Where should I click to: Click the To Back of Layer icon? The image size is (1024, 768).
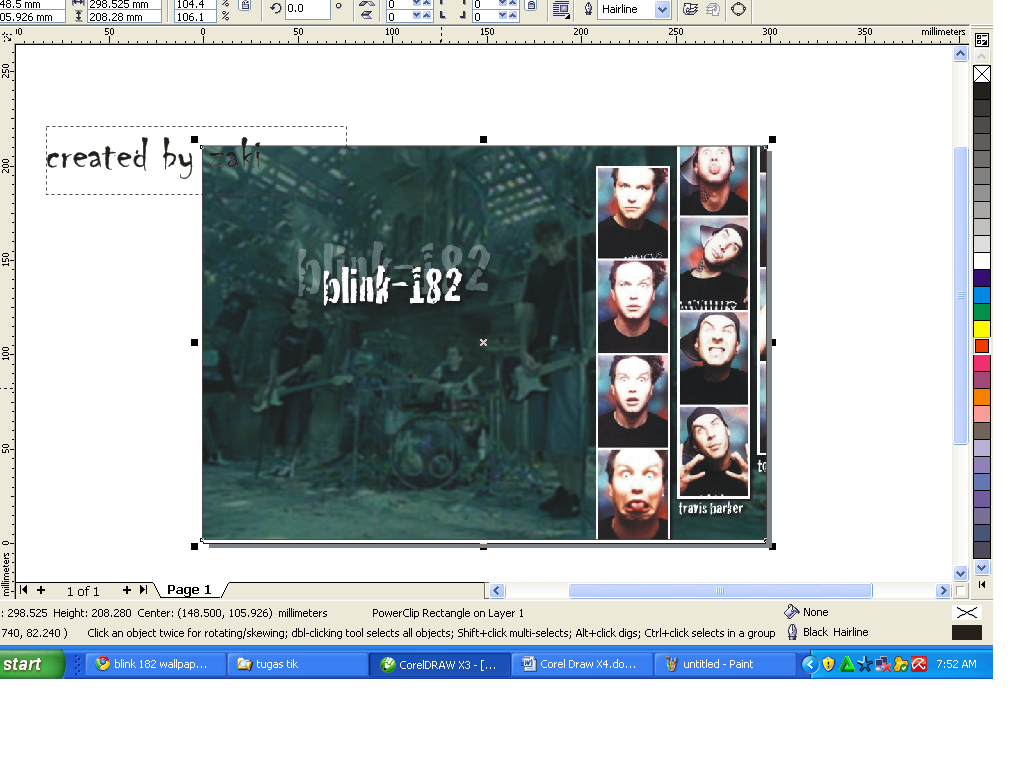pyautogui.click(x=712, y=9)
